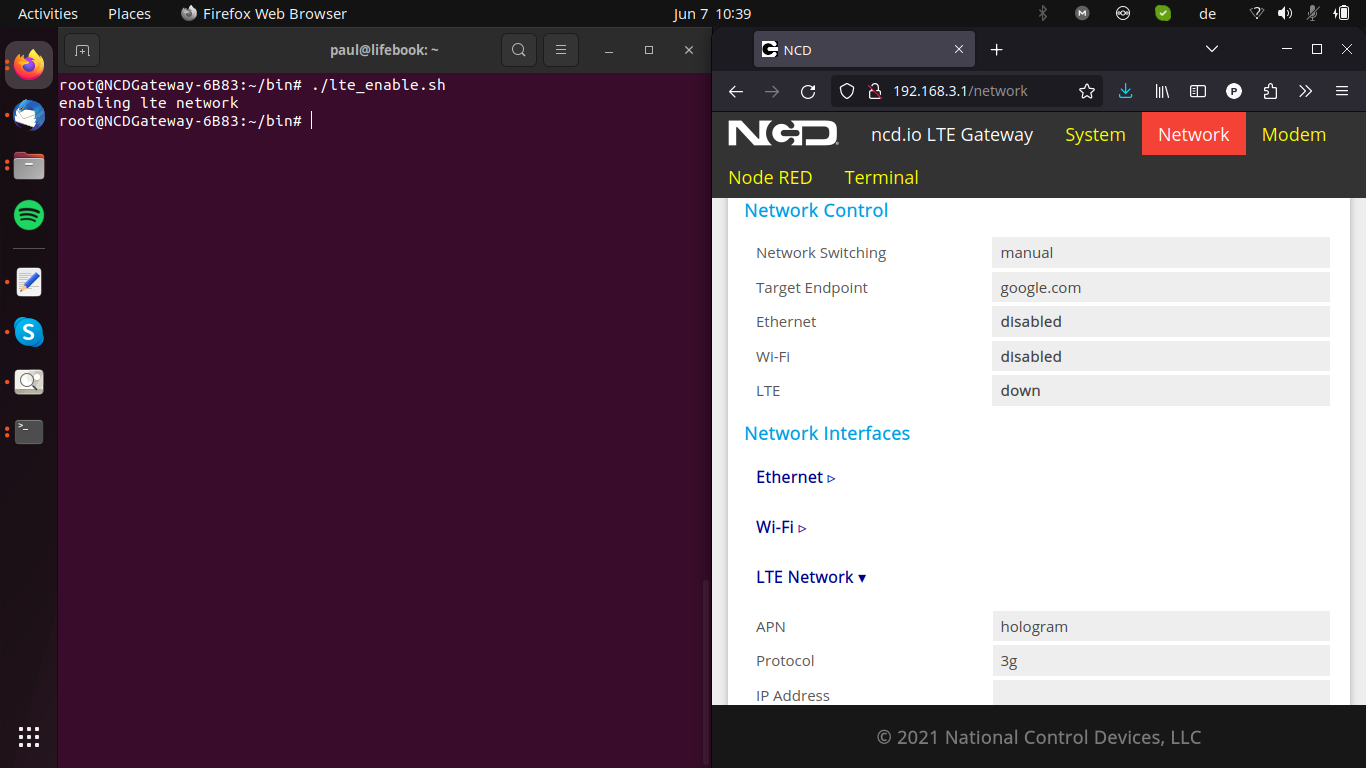This screenshot has width=1366, height=768.
Task: Search in the terminal window
Action: [518, 50]
